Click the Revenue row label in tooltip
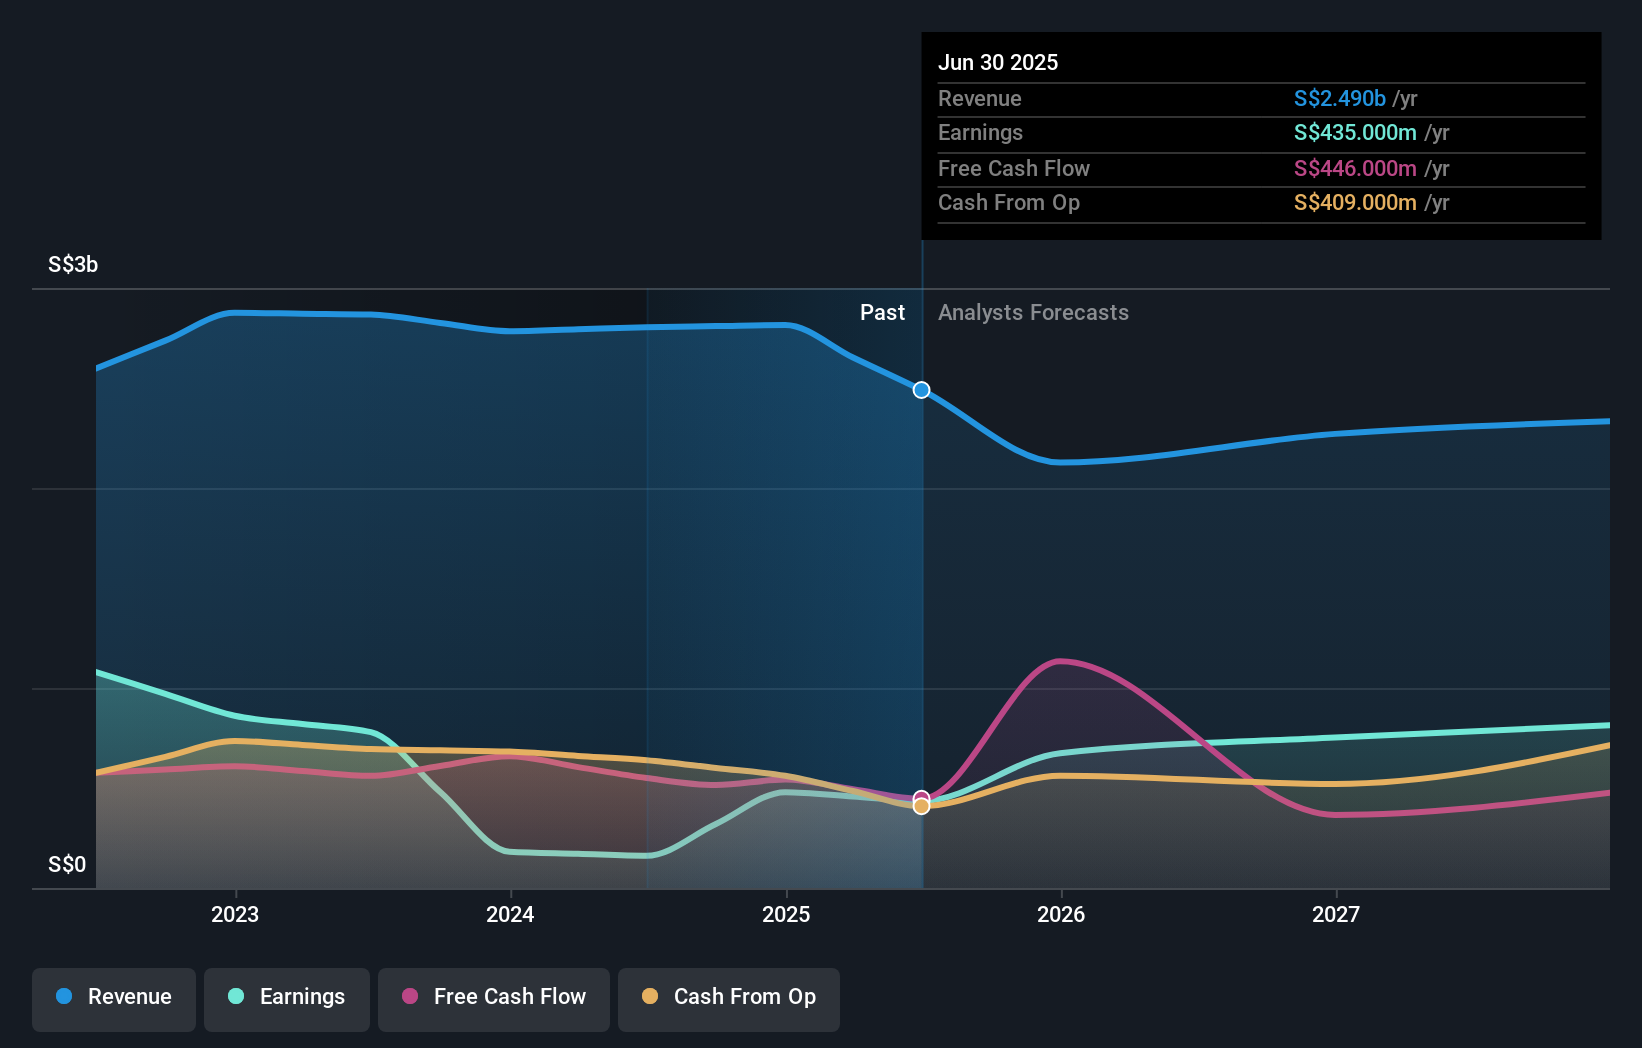Screen dimensions: 1642x1048 (980, 98)
